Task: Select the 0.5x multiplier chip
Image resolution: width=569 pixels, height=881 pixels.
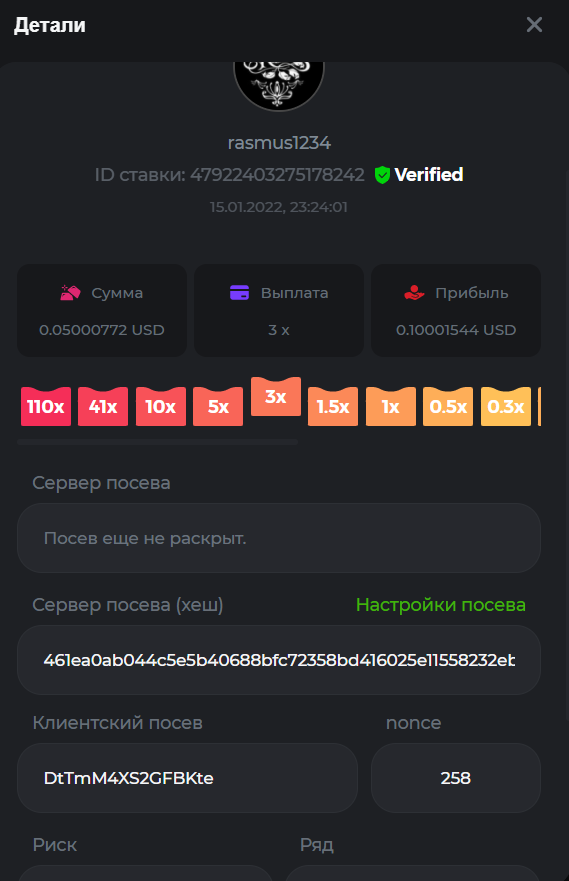Action: click(448, 406)
